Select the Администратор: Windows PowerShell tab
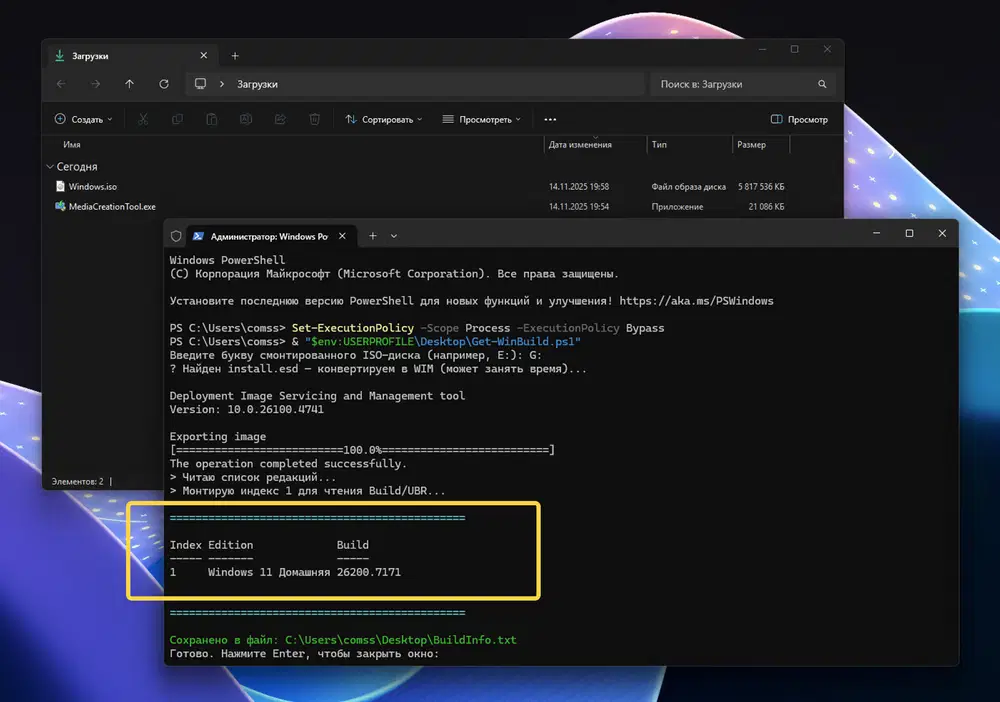The width and height of the screenshot is (1000, 702). [270, 237]
